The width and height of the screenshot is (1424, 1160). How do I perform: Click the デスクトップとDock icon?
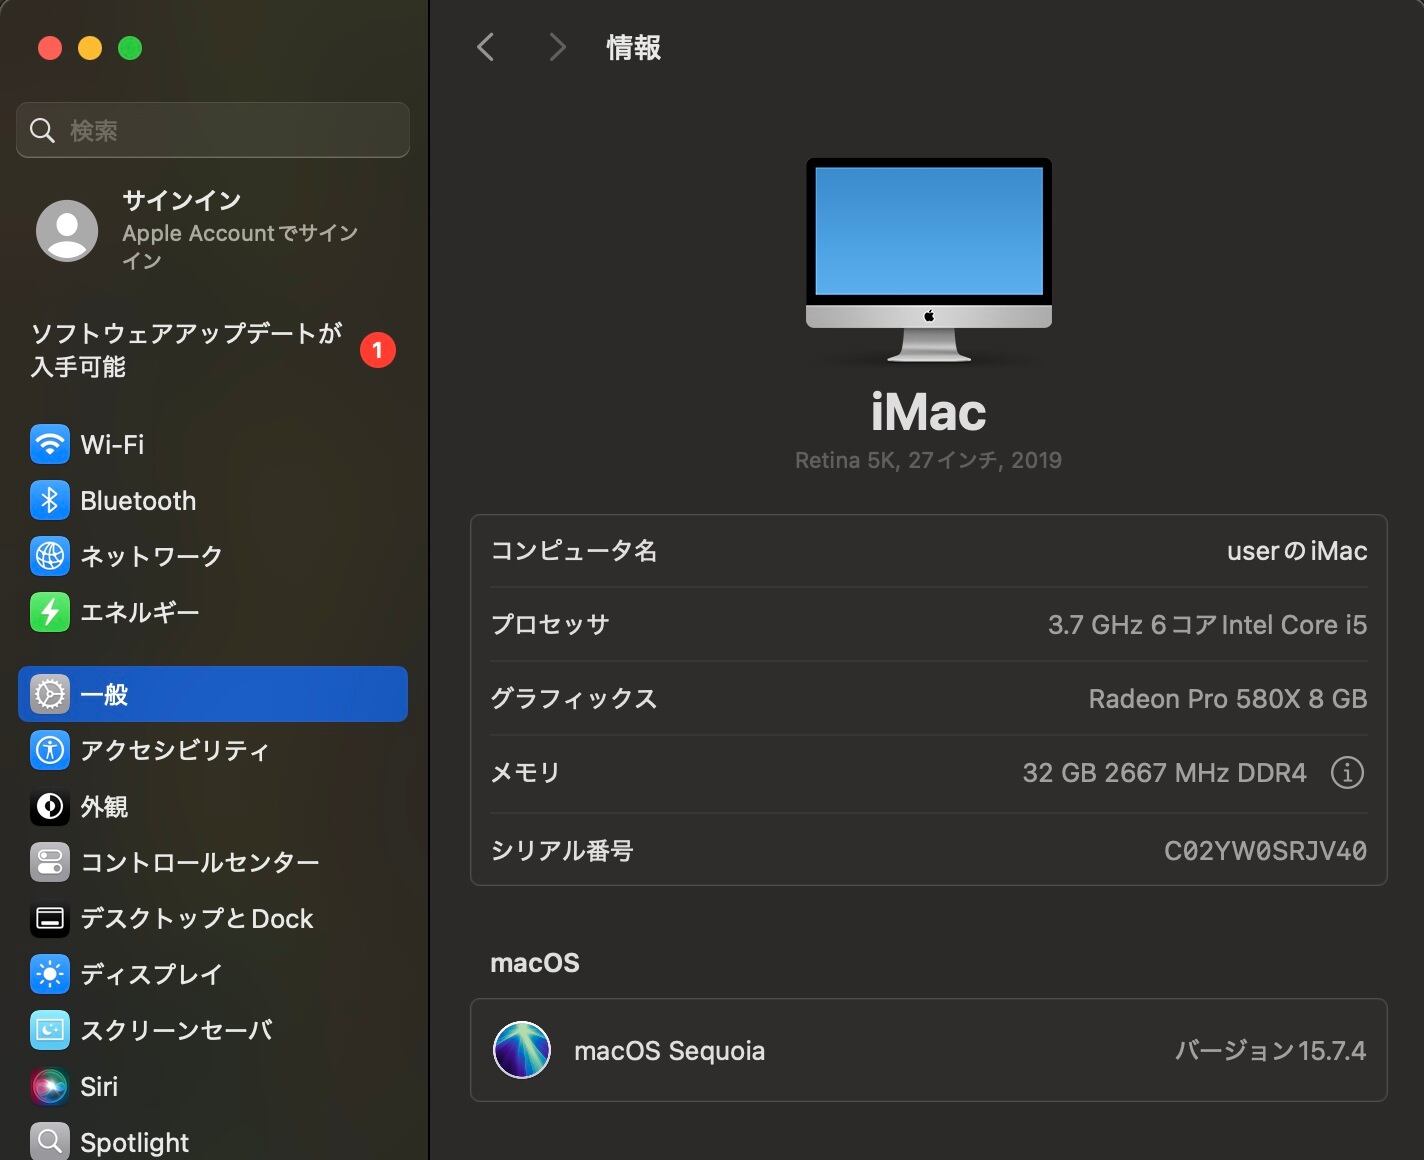pyautogui.click(x=50, y=918)
